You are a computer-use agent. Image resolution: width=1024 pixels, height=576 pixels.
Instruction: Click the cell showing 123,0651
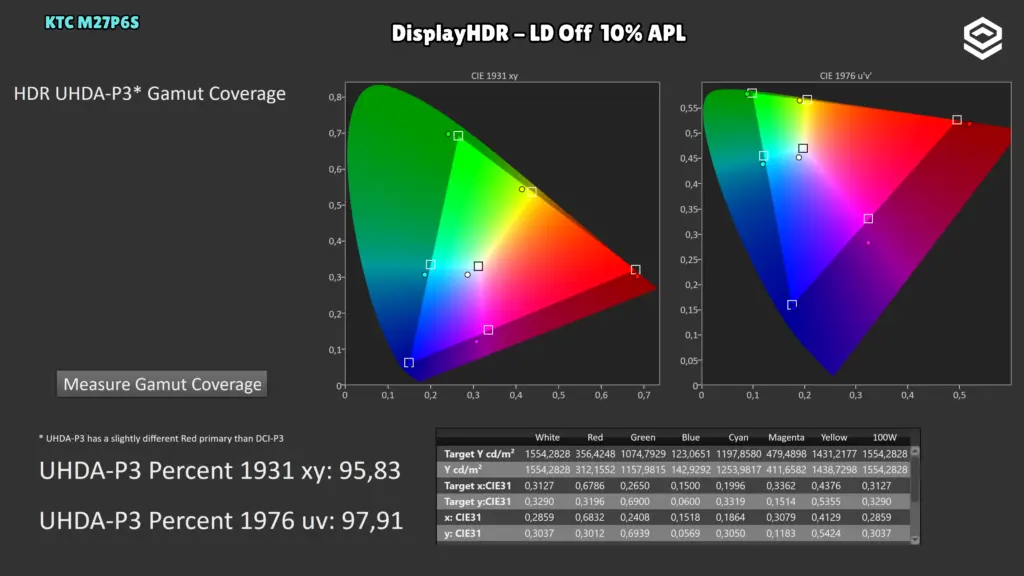pos(690,454)
